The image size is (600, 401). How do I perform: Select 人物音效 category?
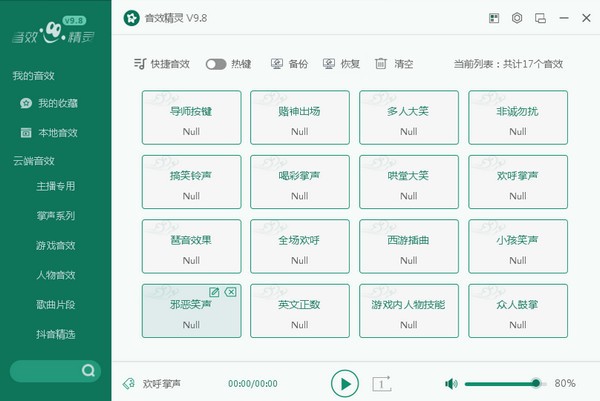(55, 275)
